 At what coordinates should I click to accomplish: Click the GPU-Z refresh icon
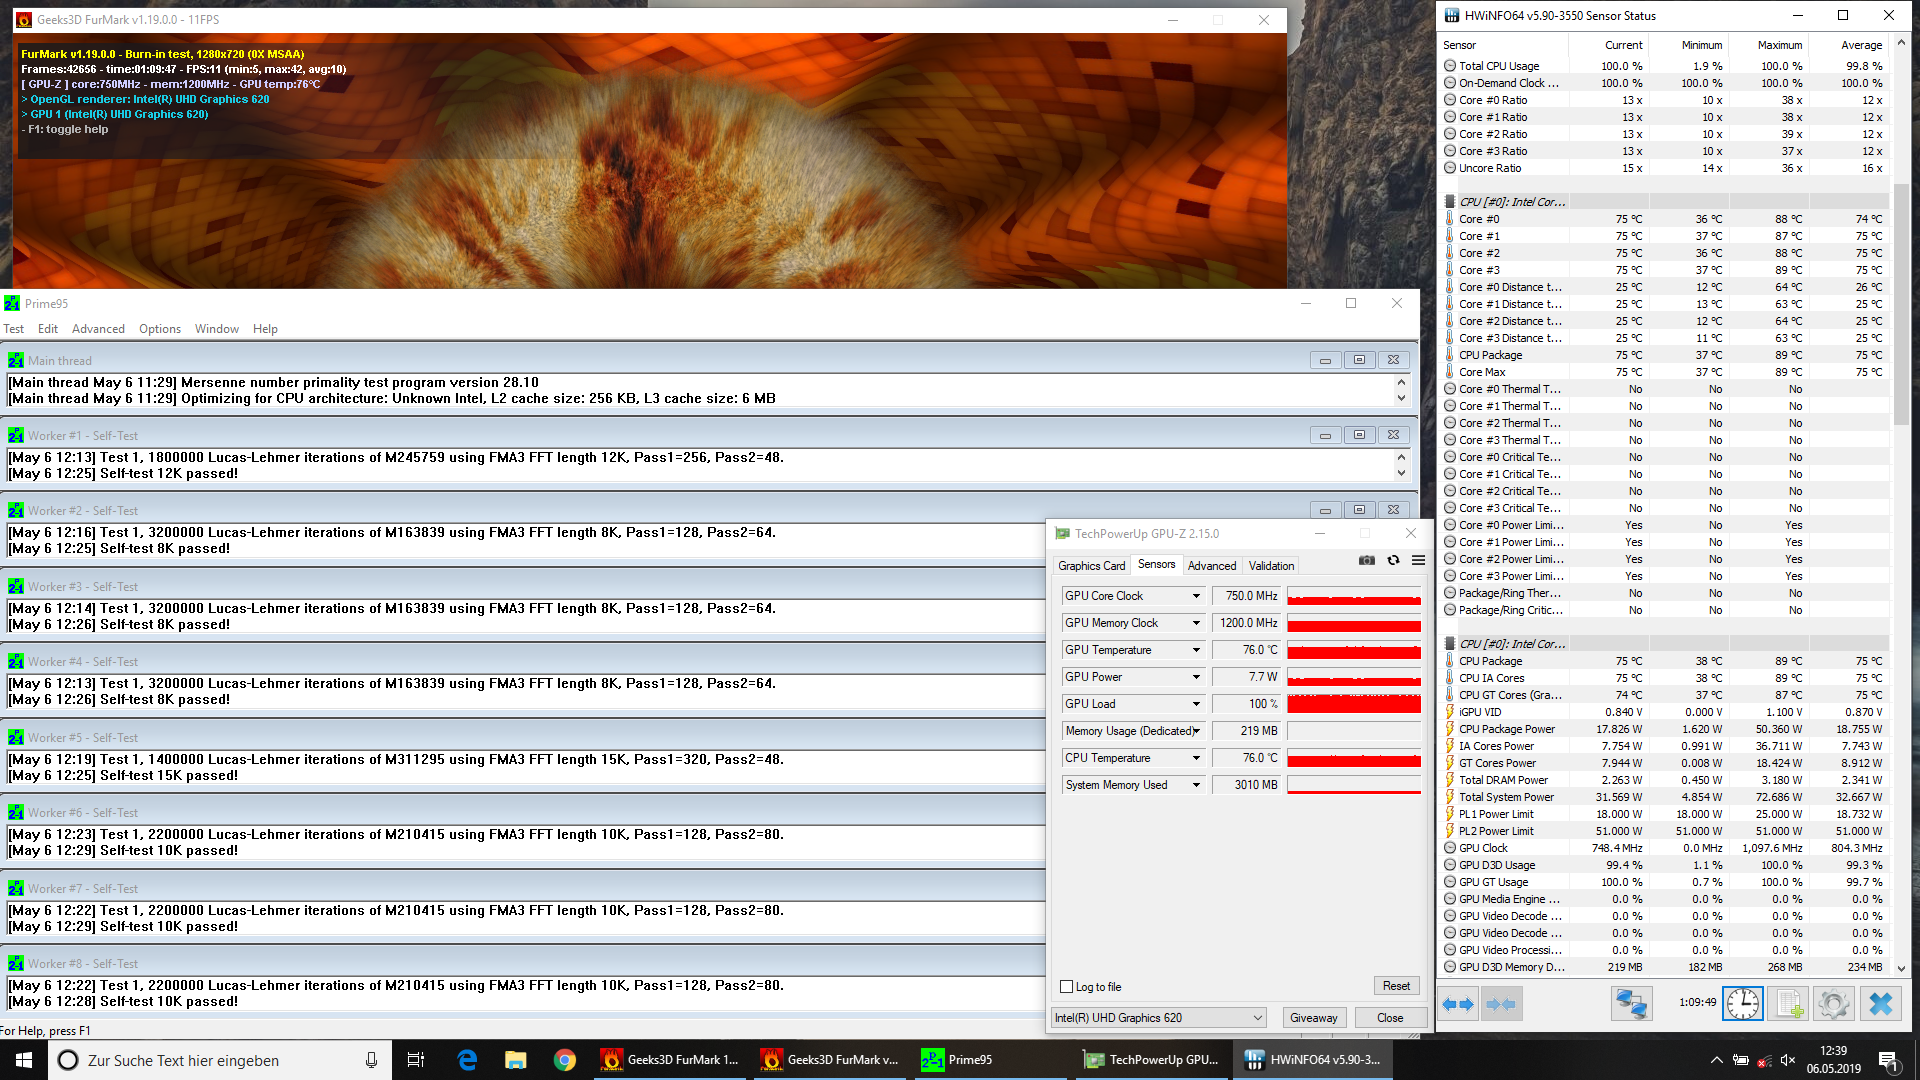pos(1393,561)
